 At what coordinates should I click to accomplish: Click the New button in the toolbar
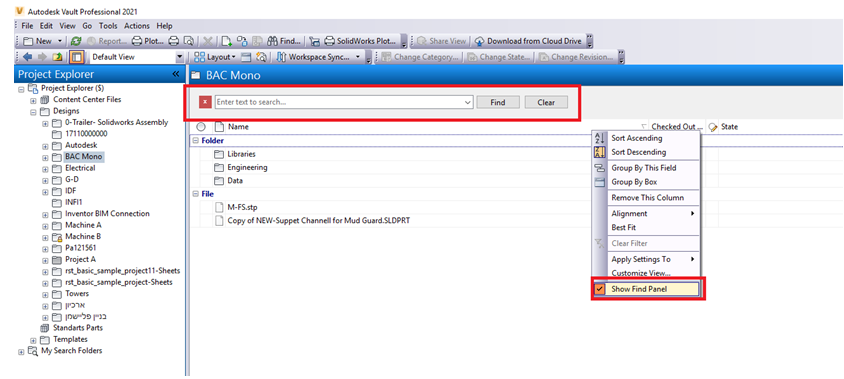point(38,41)
